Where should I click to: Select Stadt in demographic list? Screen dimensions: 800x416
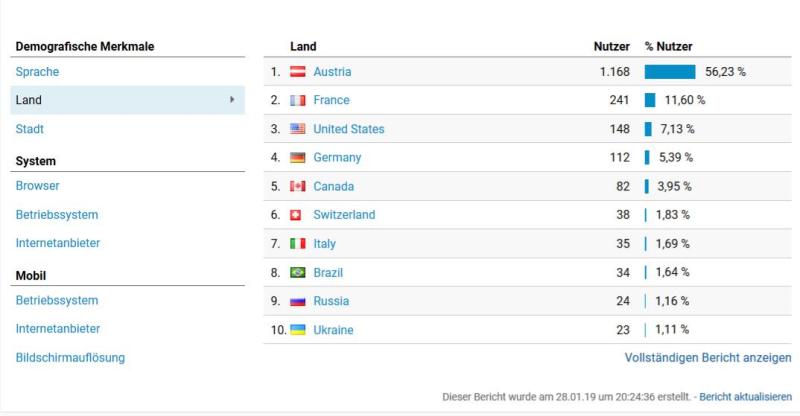pyautogui.click(x=30, y=129)
